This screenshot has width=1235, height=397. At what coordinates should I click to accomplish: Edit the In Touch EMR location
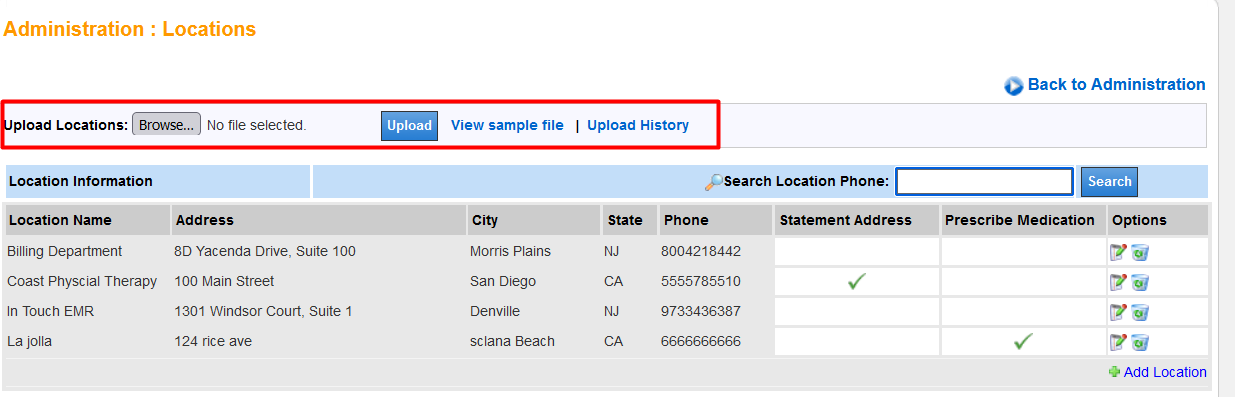click(x=1118, y=312)
